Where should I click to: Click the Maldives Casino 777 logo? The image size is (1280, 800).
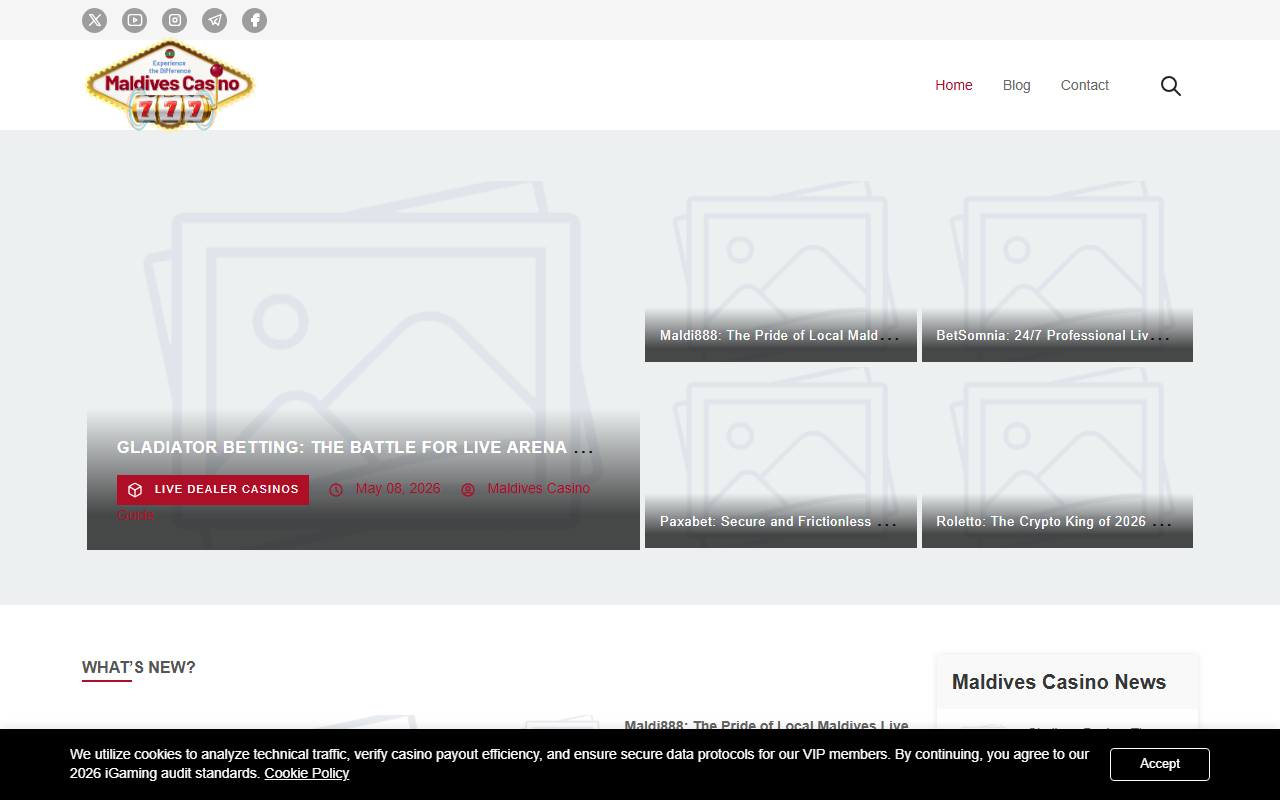pyautogui.click(x=170, y=86)
